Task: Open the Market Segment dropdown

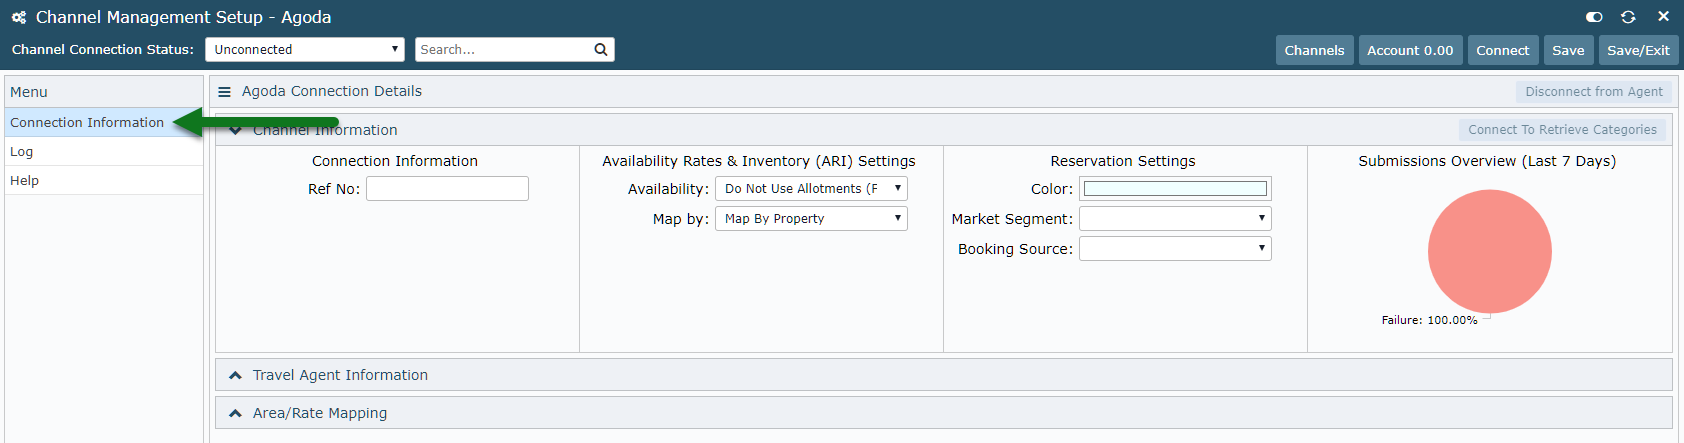Action: [x=1175, y=219]
